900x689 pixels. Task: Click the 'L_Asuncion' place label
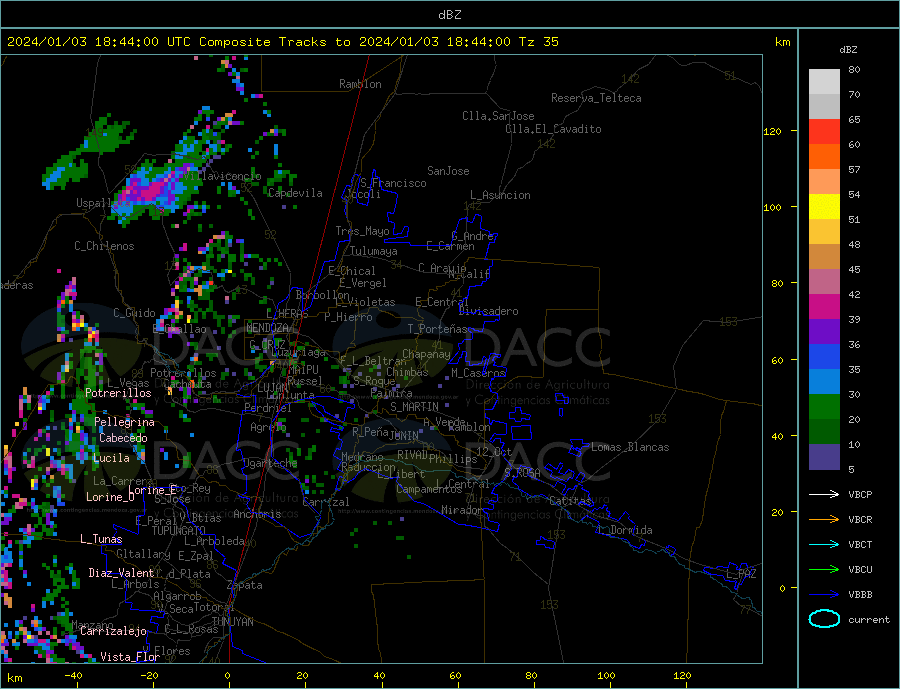coord(500,195)
